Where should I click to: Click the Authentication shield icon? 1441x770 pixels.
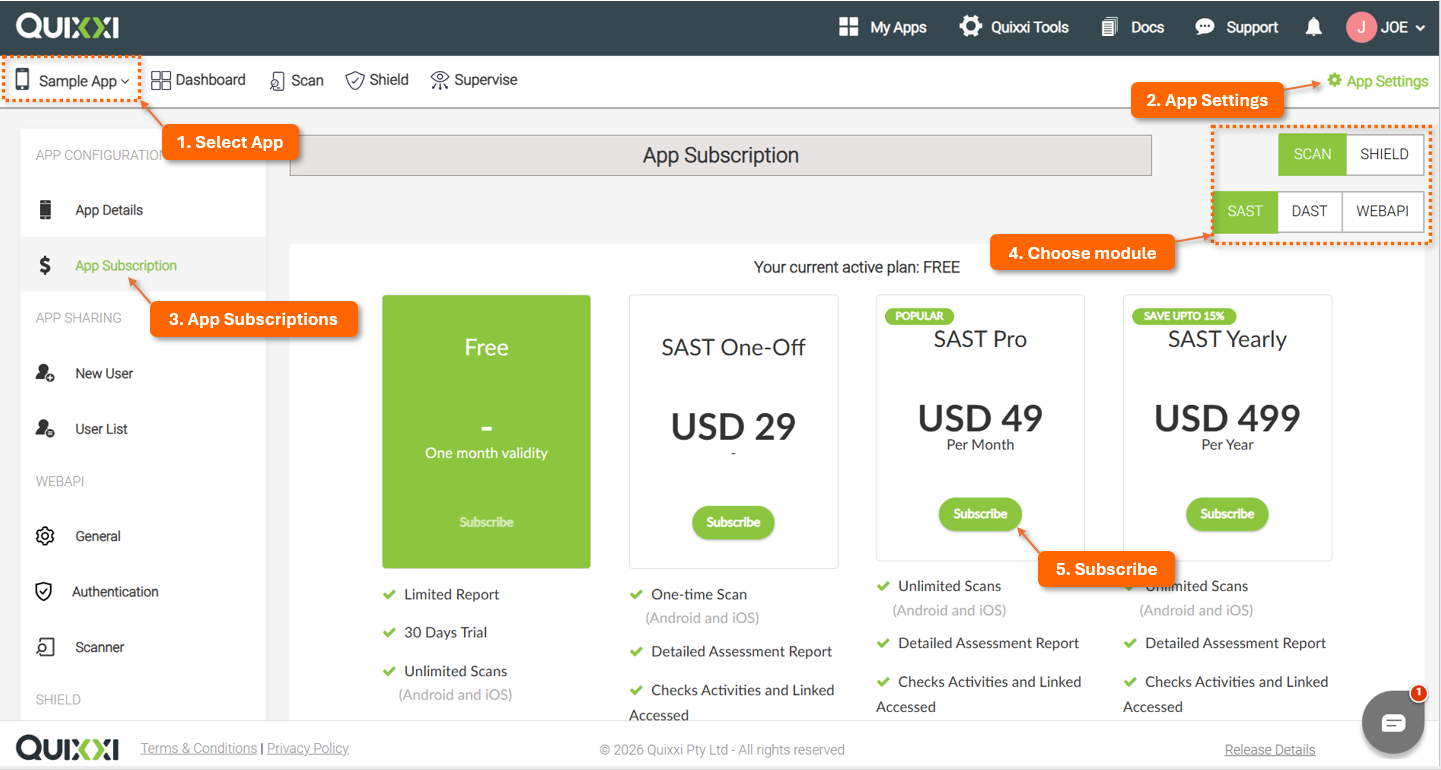pos(44,592)
